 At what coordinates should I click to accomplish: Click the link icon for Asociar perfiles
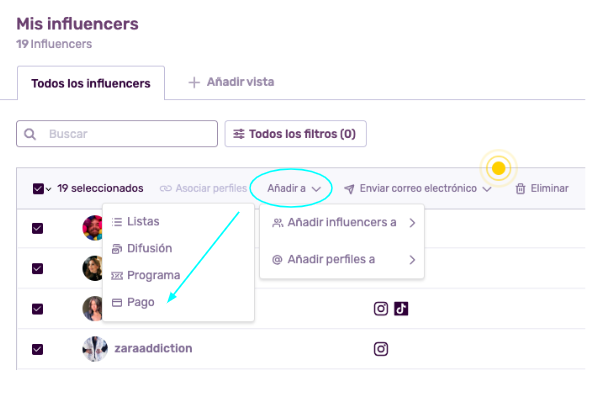pyautogui.click(x=166, y=188)
